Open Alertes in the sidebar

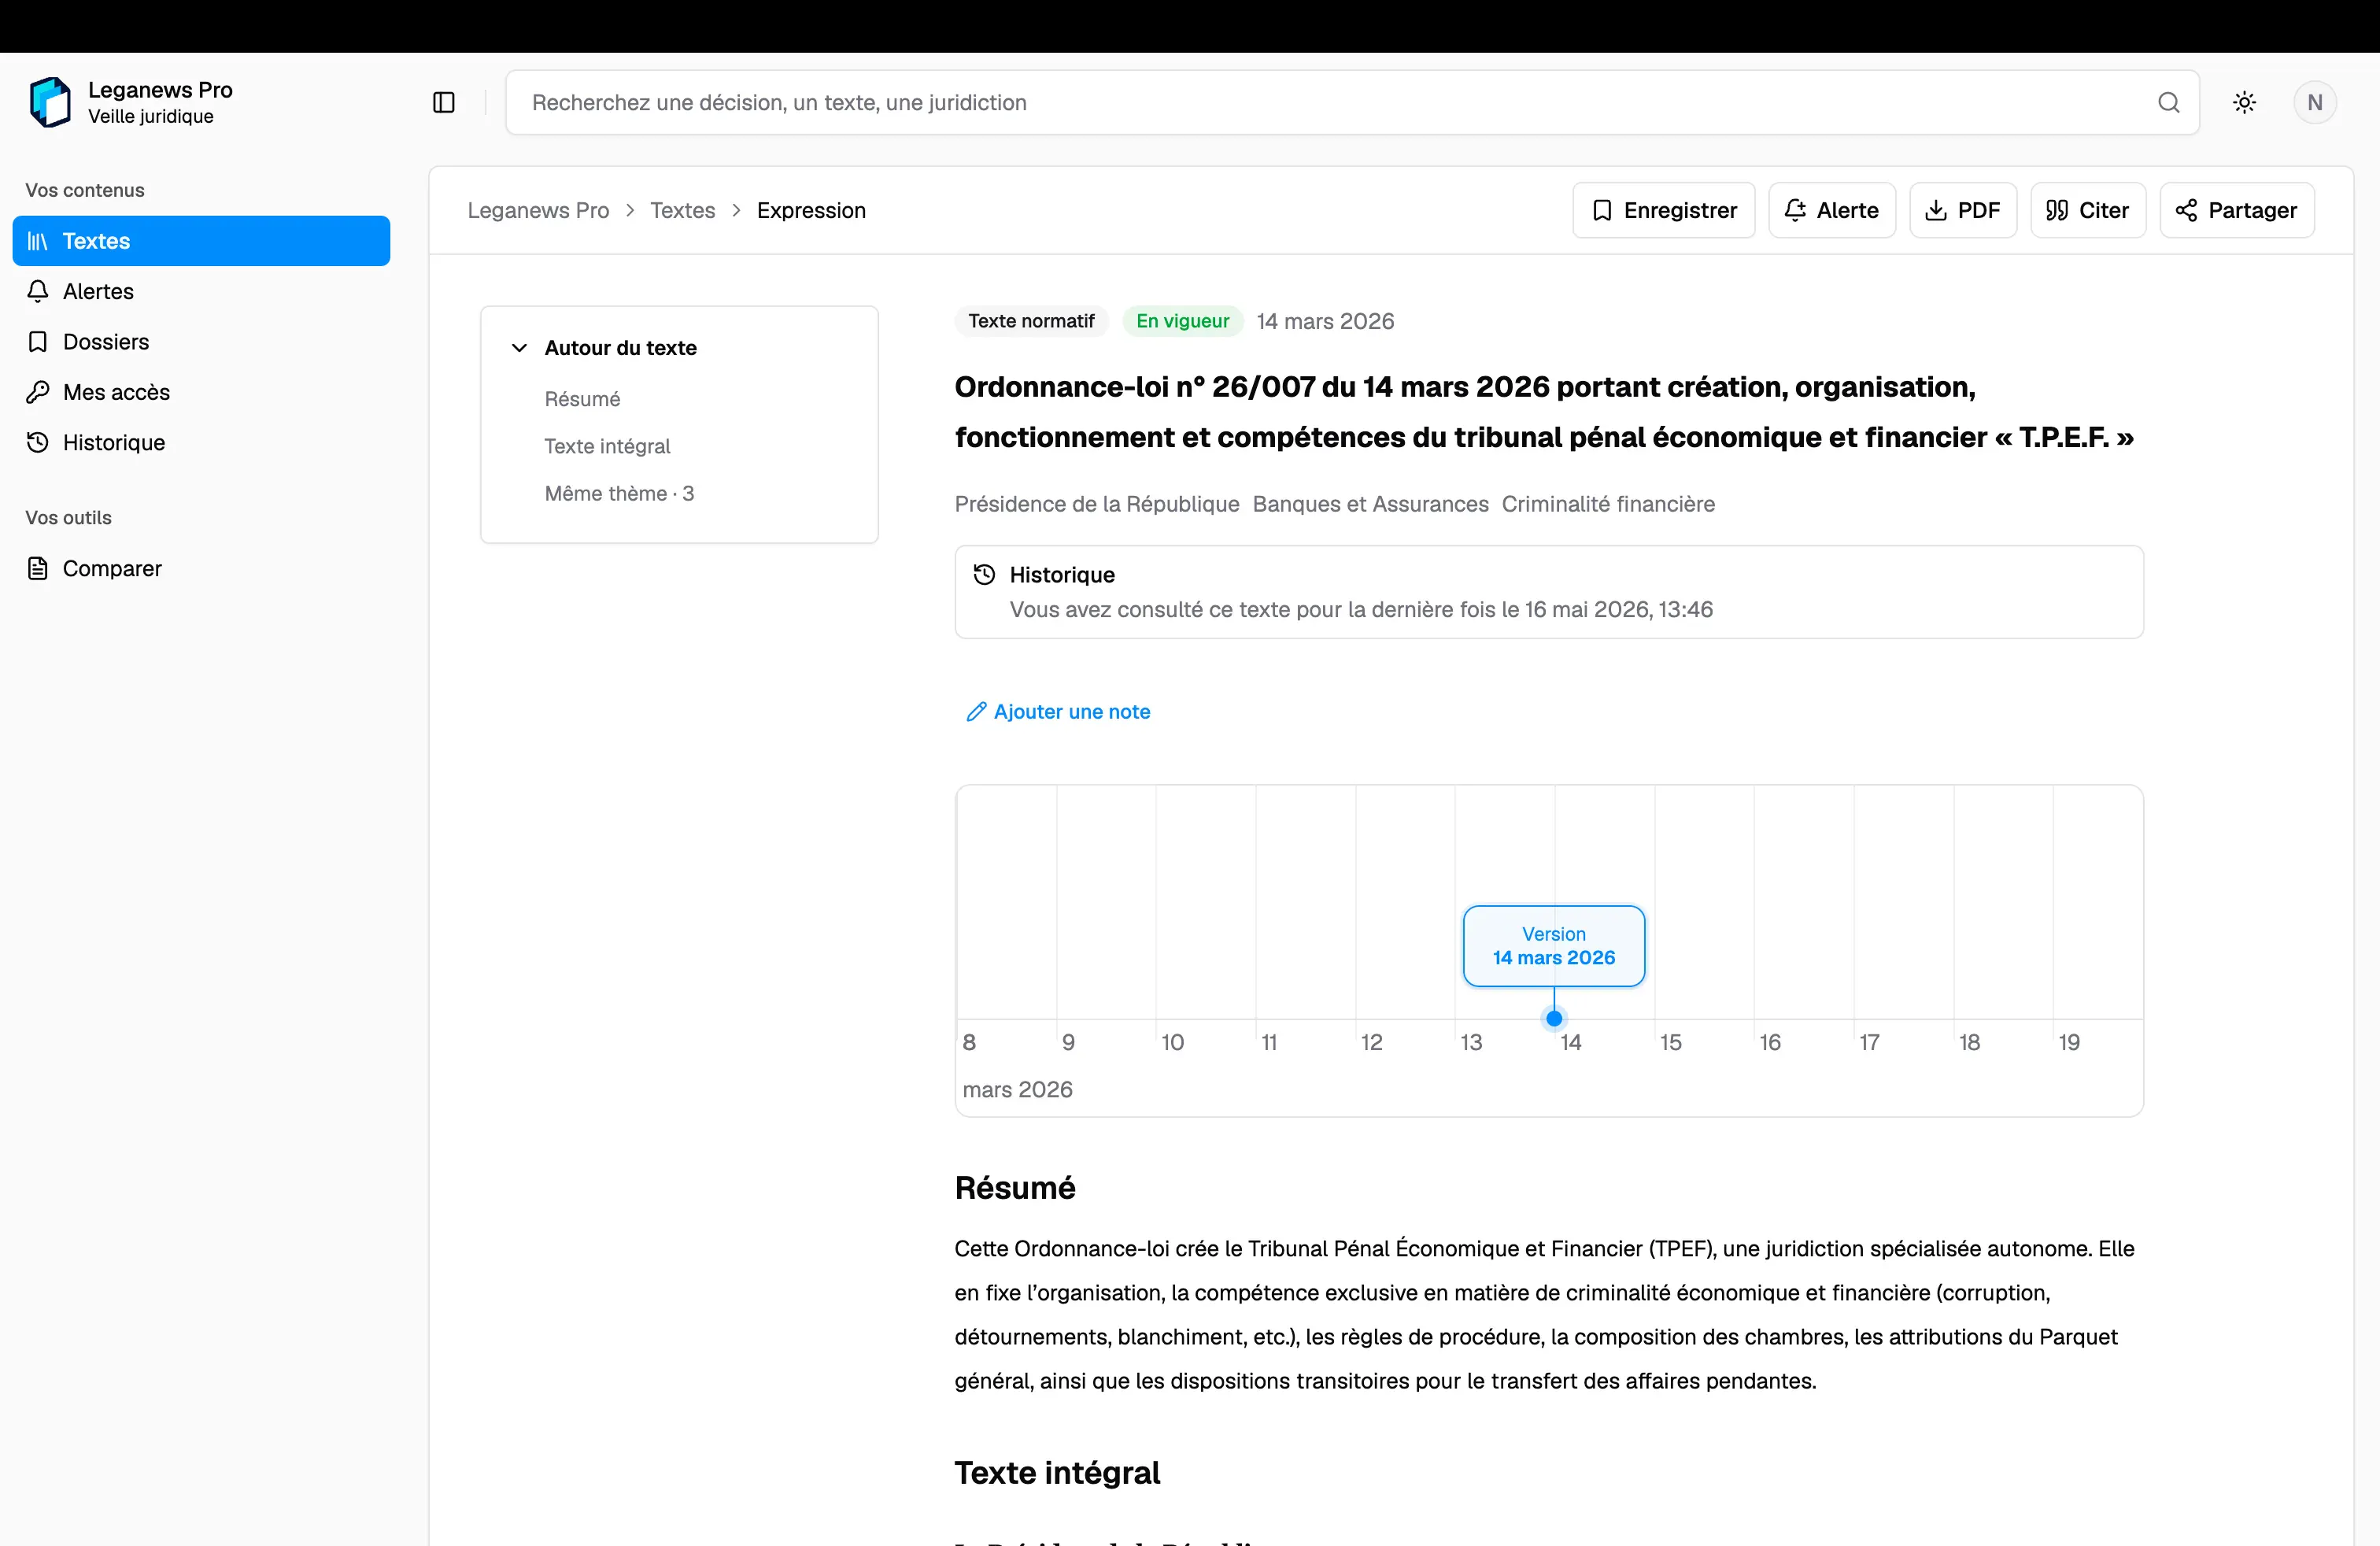tap(201, 291)
